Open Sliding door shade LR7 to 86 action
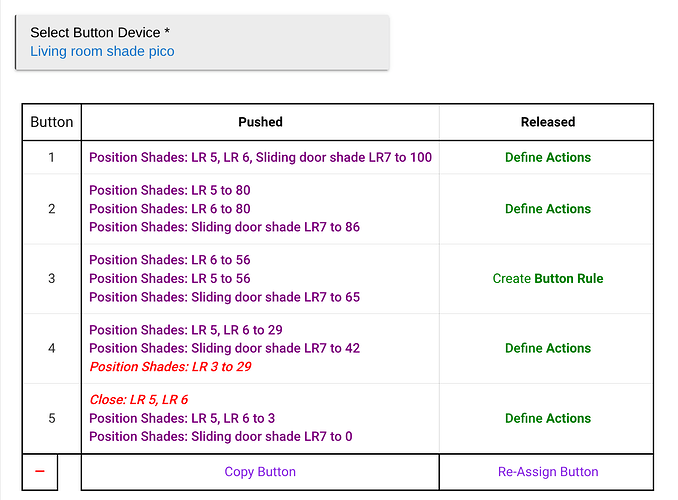This screenshot has height=500, width=678. click(224, 227)
